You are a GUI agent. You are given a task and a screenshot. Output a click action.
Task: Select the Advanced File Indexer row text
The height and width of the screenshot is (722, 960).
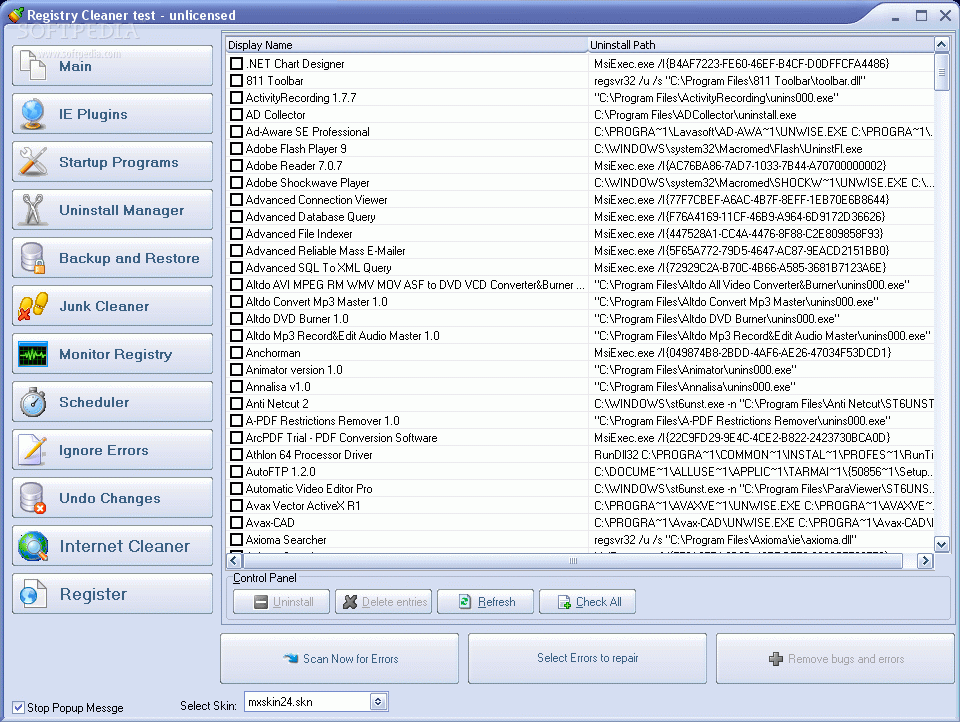pyautogui.click(x=299, y=233)
